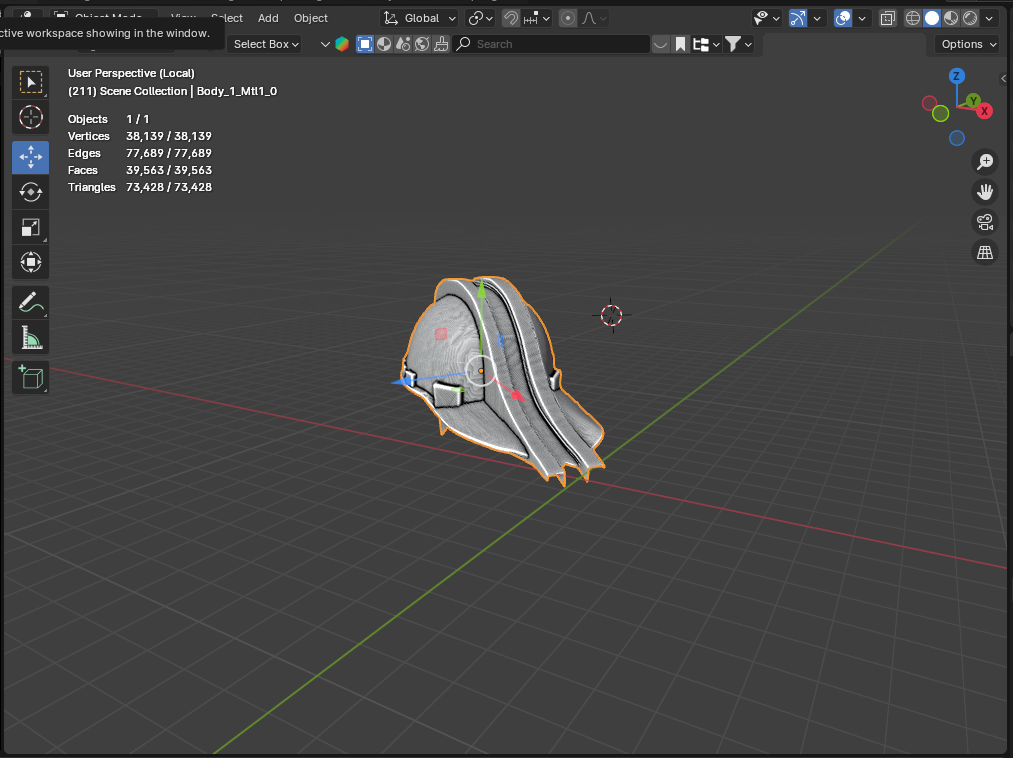Viewport: 1013px width, 758px height.
Task: Open the transform pivot point dropdown
Action: point(481,18)
